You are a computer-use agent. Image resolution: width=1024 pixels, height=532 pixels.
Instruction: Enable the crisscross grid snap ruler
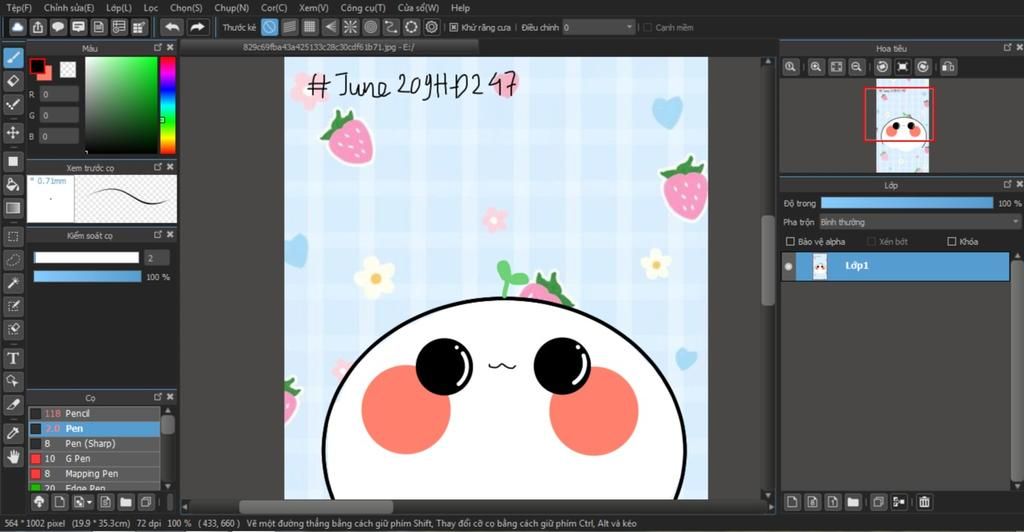point(310,27)
